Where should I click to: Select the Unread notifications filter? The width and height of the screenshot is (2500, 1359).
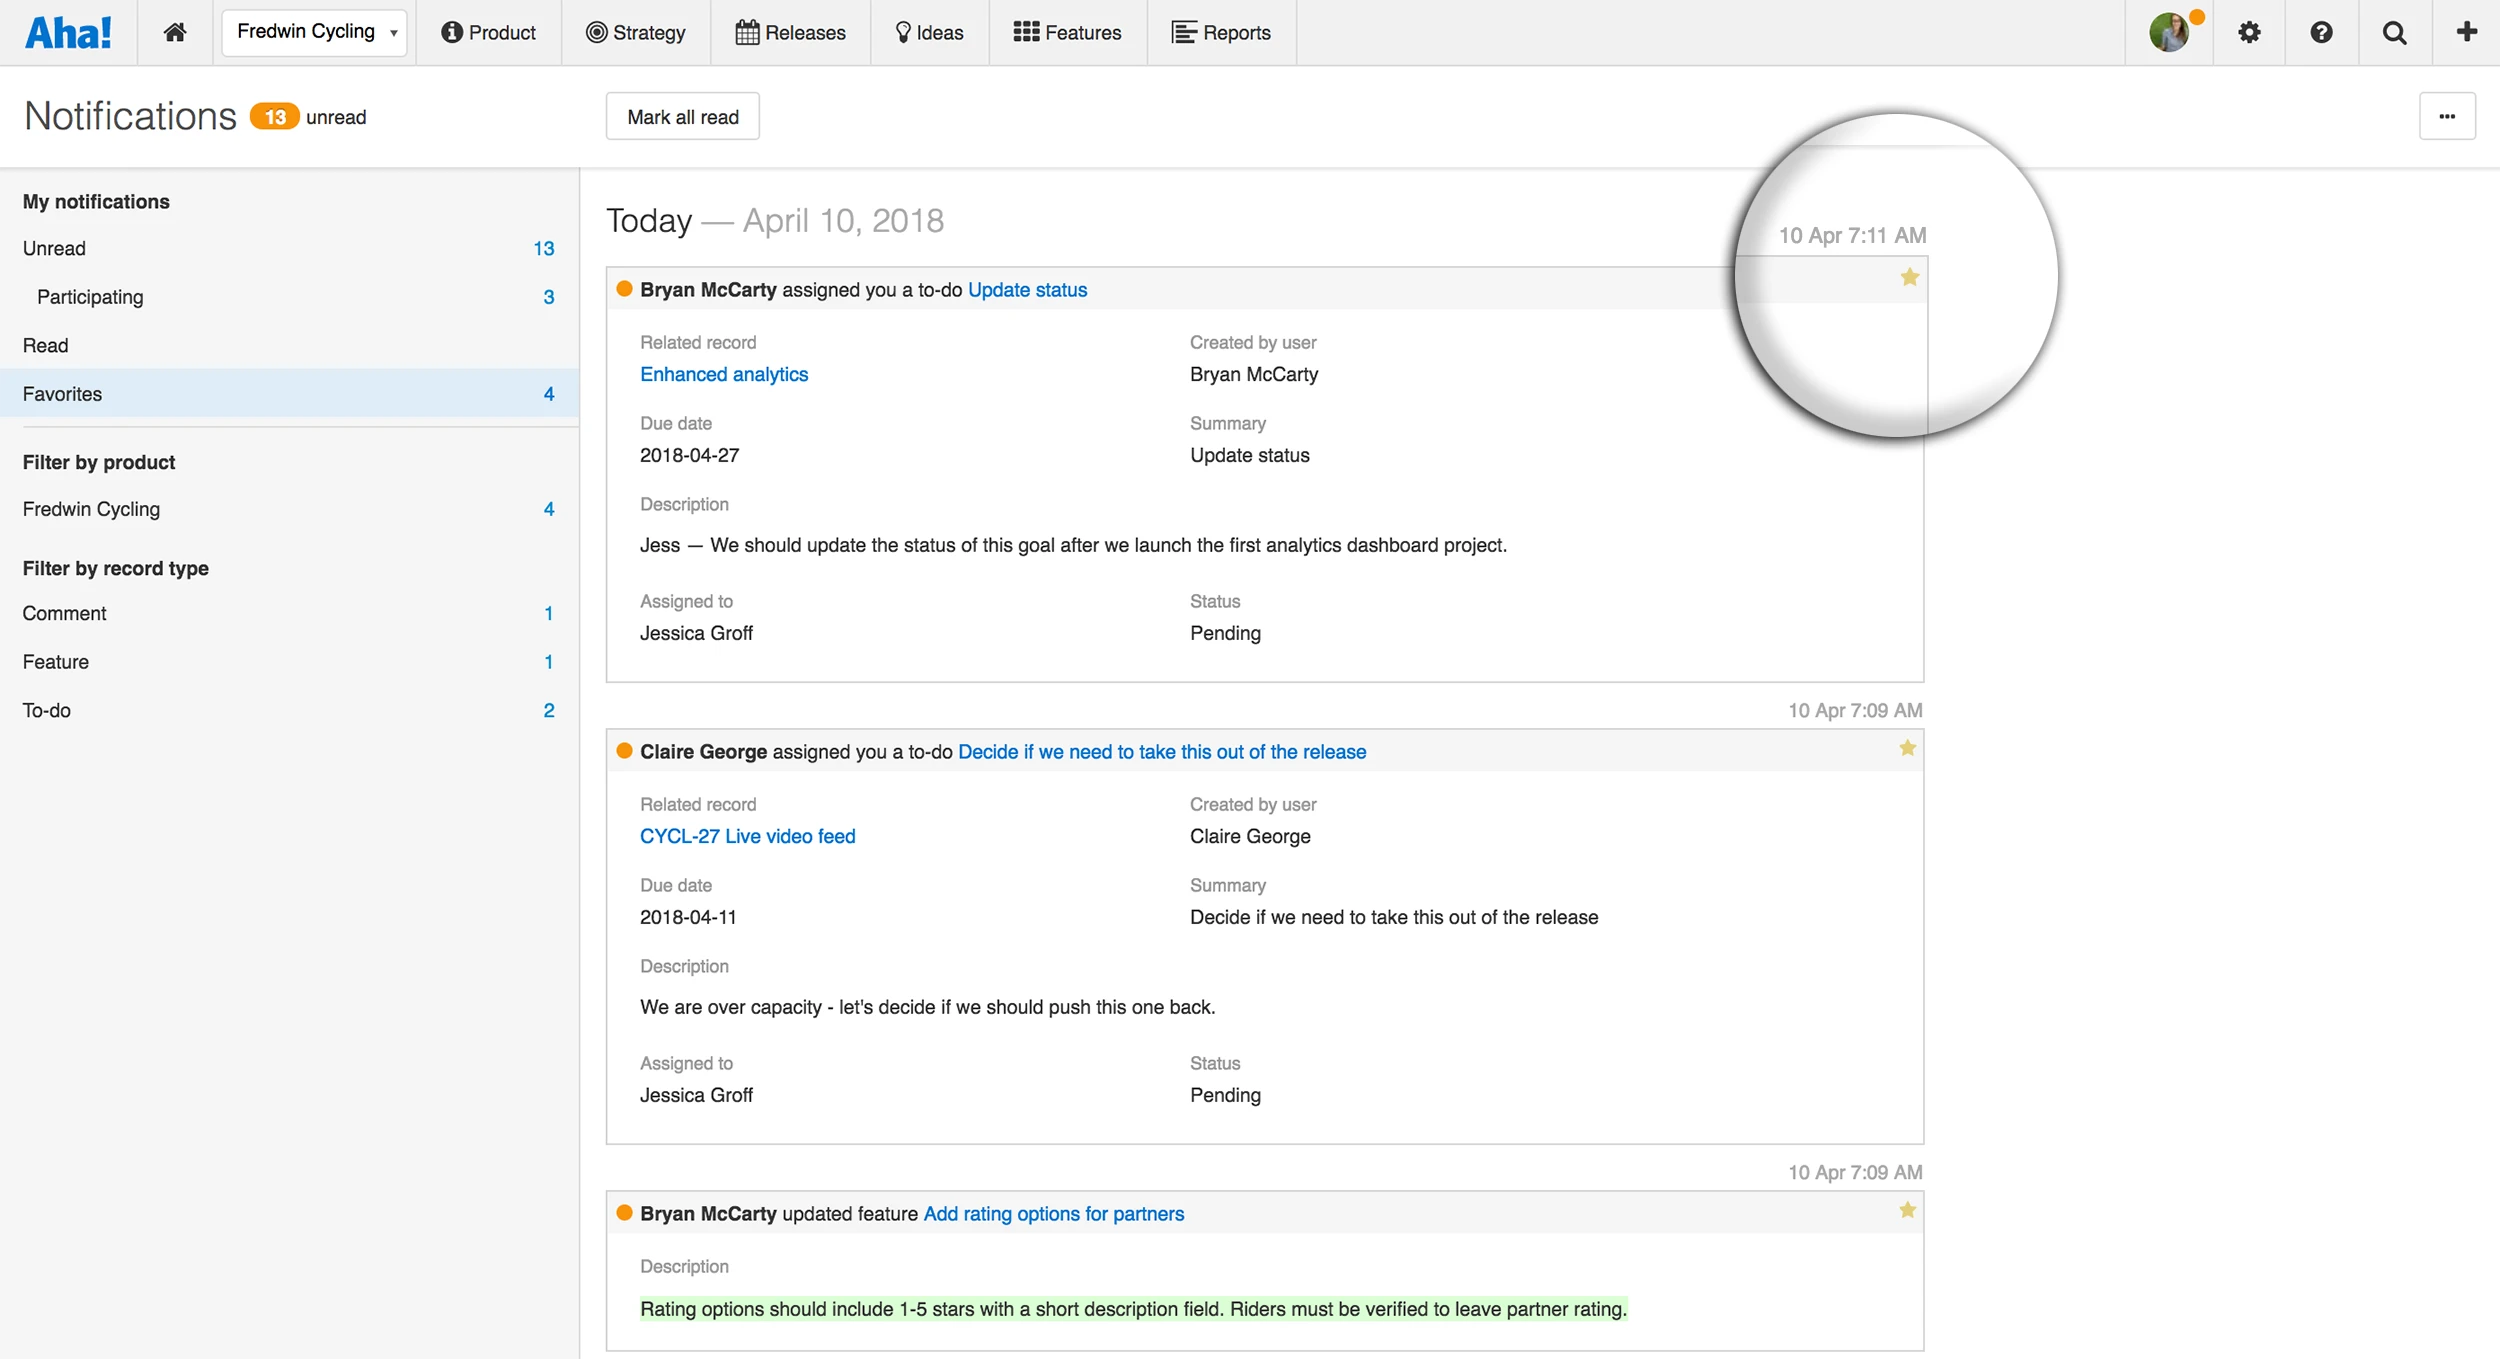coord(54,248)
